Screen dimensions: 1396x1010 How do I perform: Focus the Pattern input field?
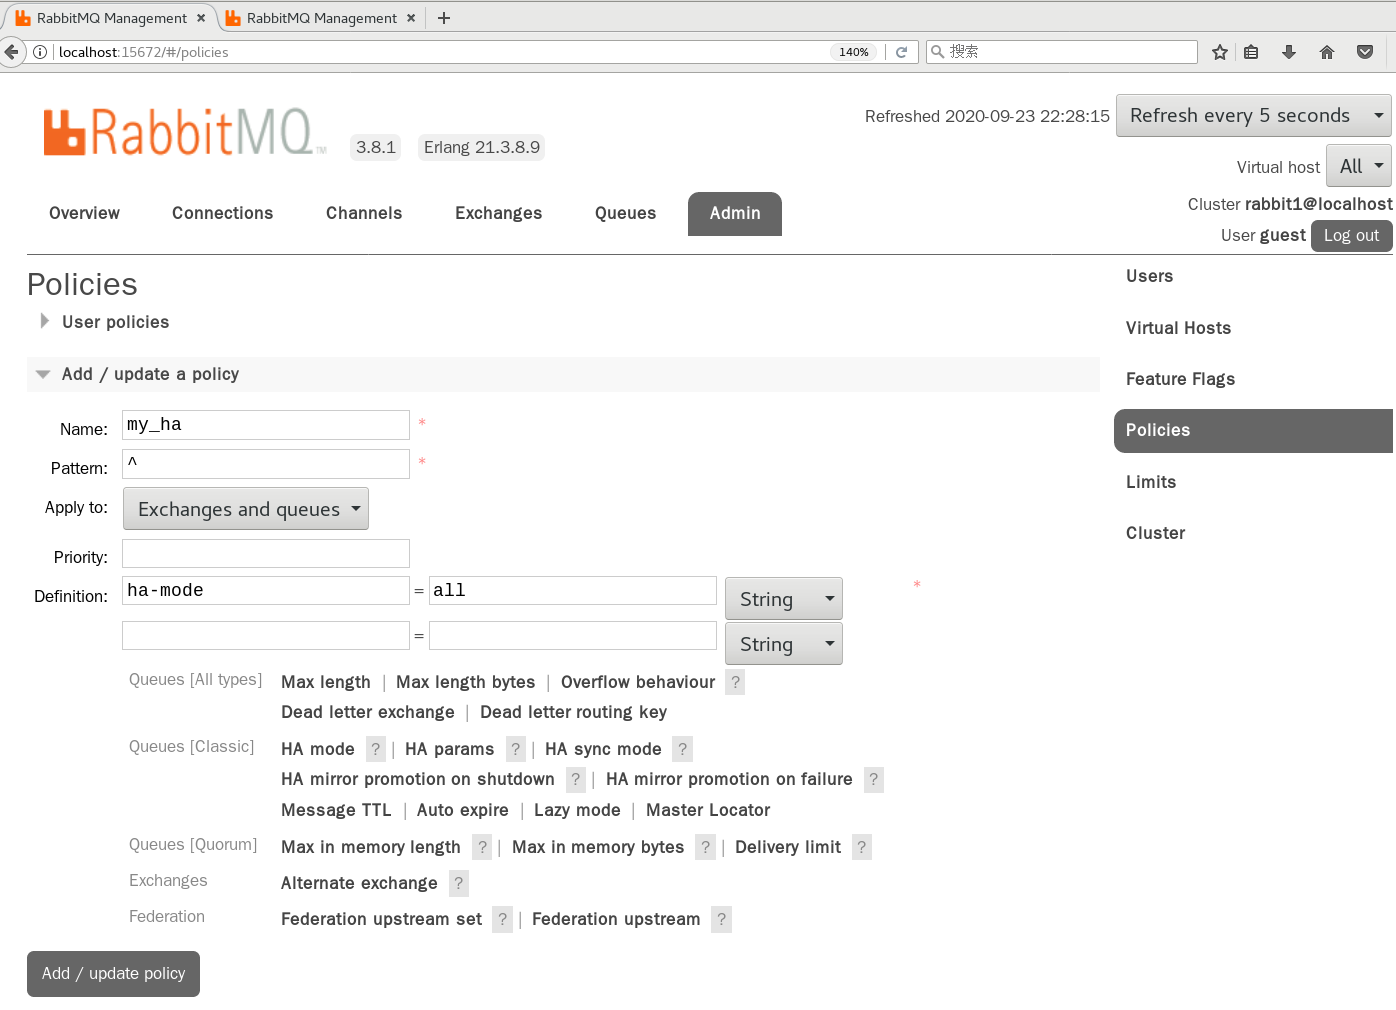click(x=266, y=464)
